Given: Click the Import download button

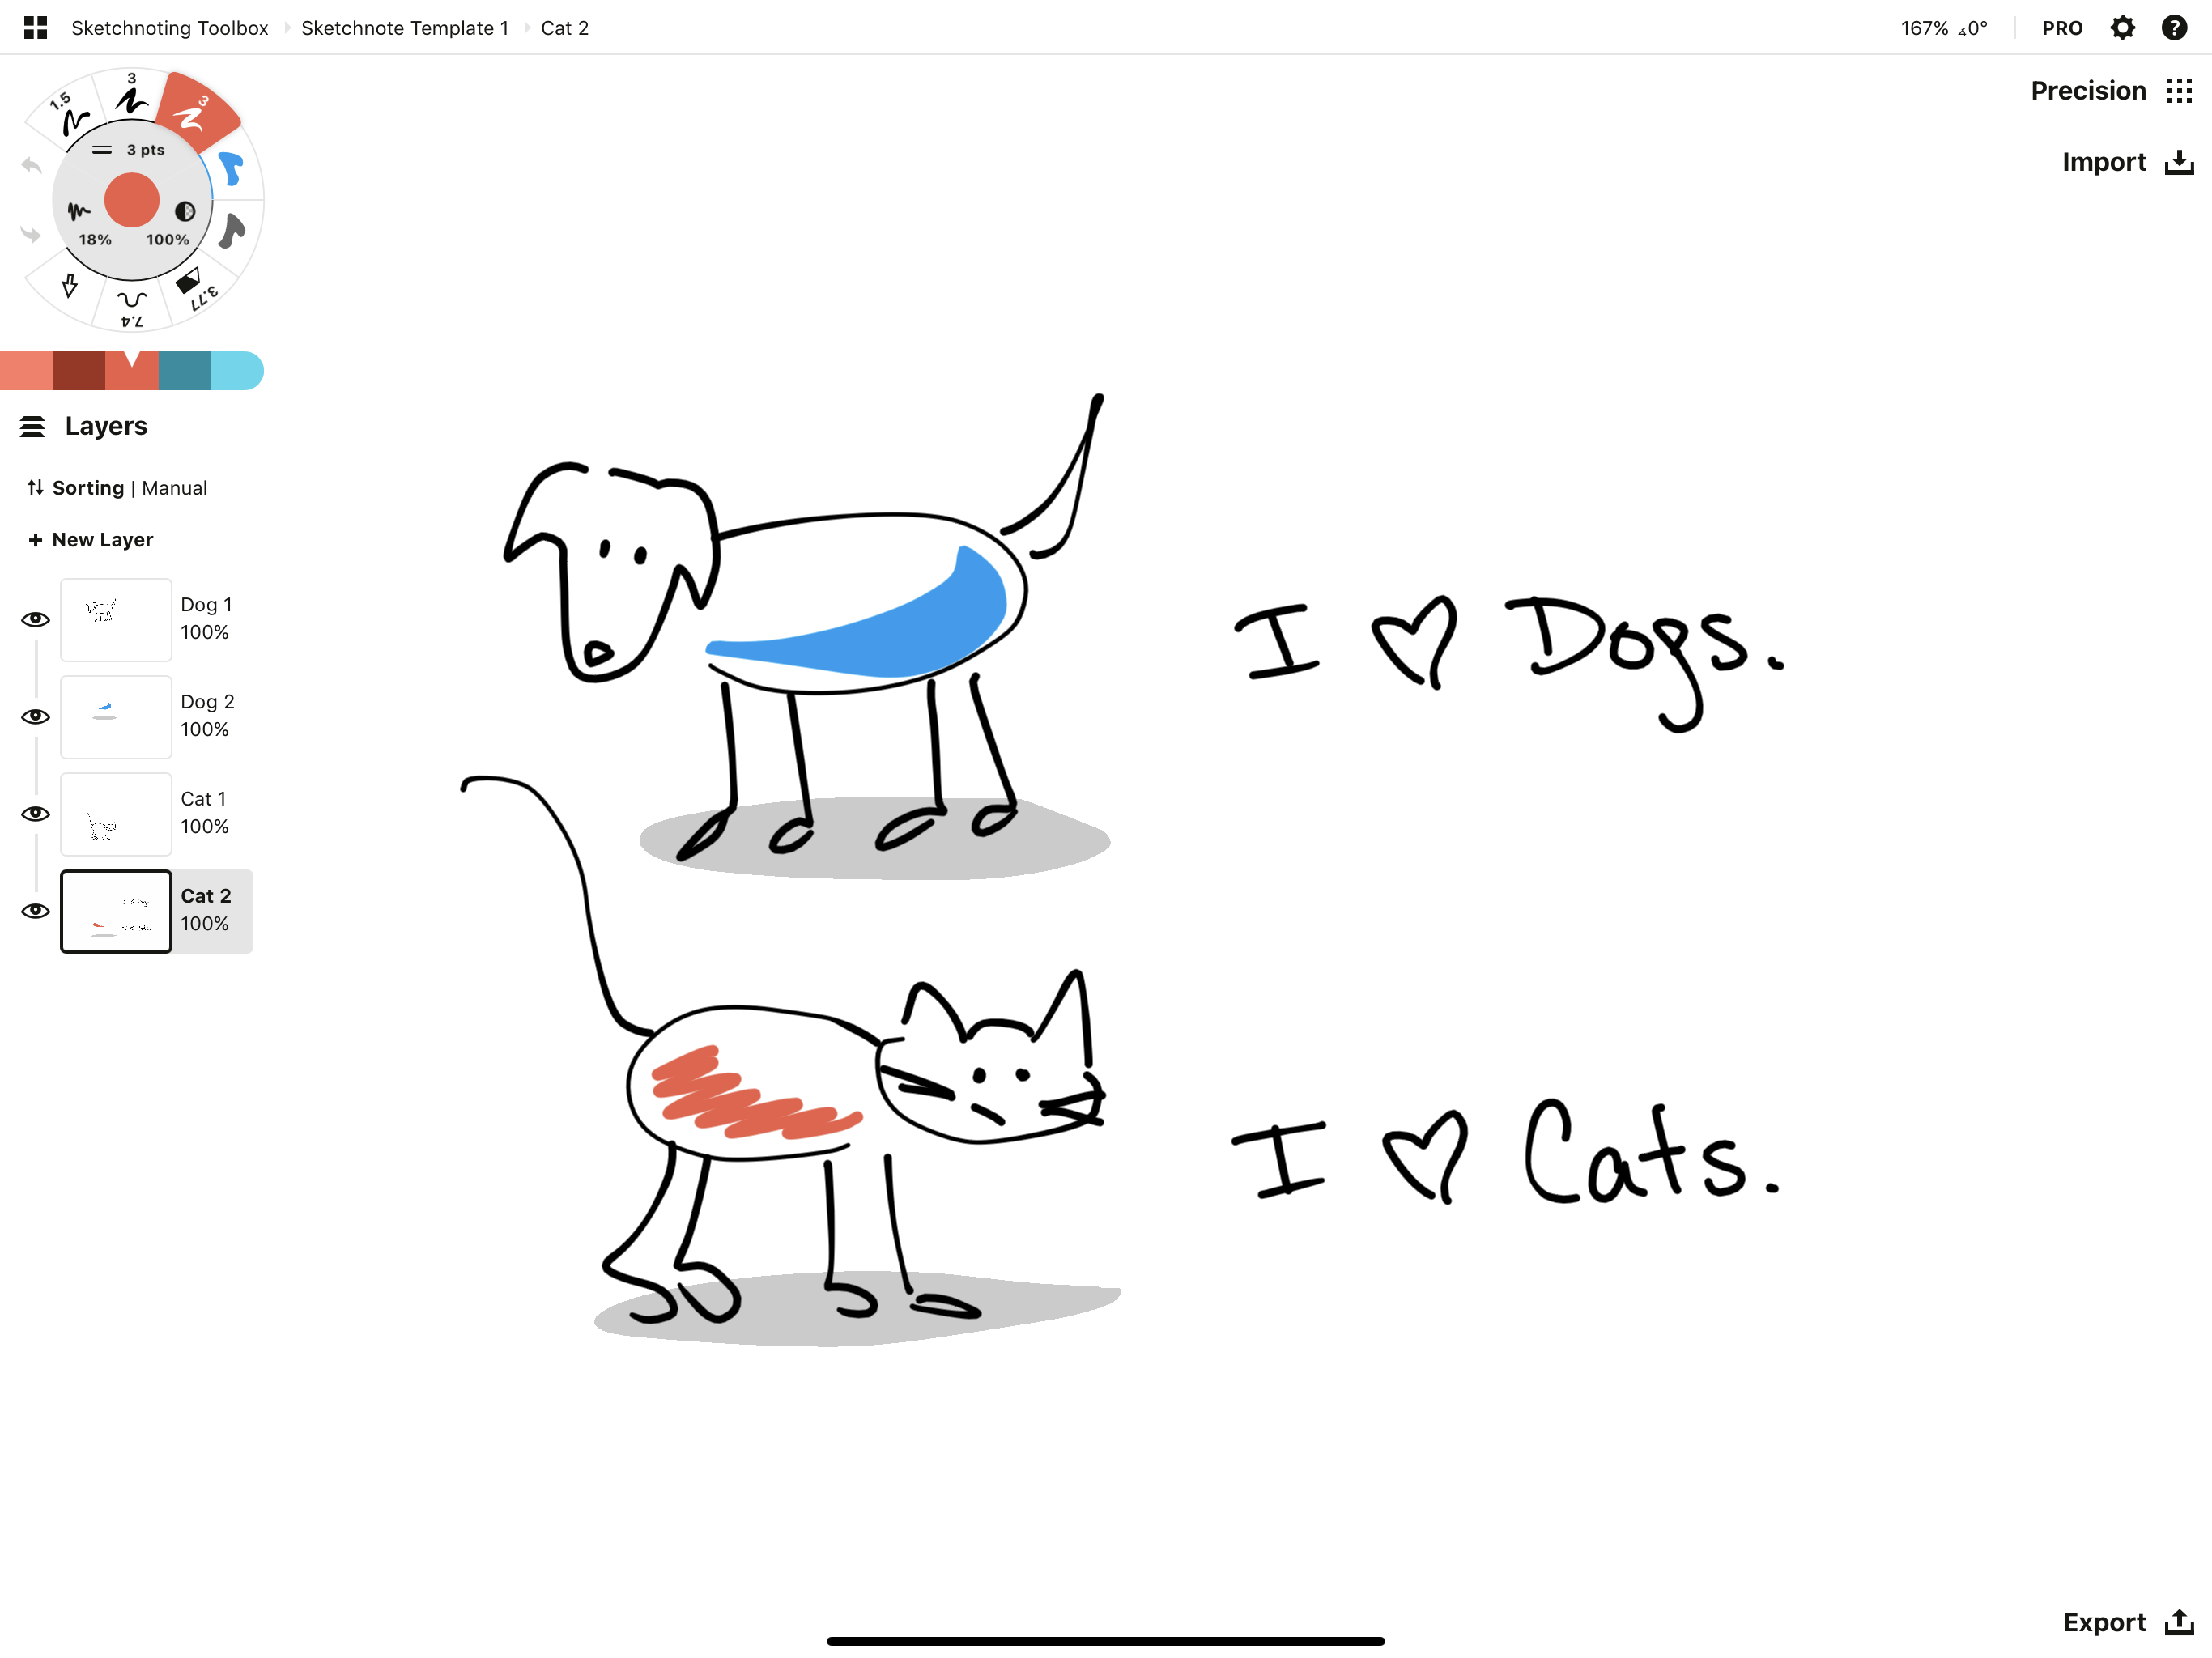Looking at the screenshot, I should point(2182,160).
